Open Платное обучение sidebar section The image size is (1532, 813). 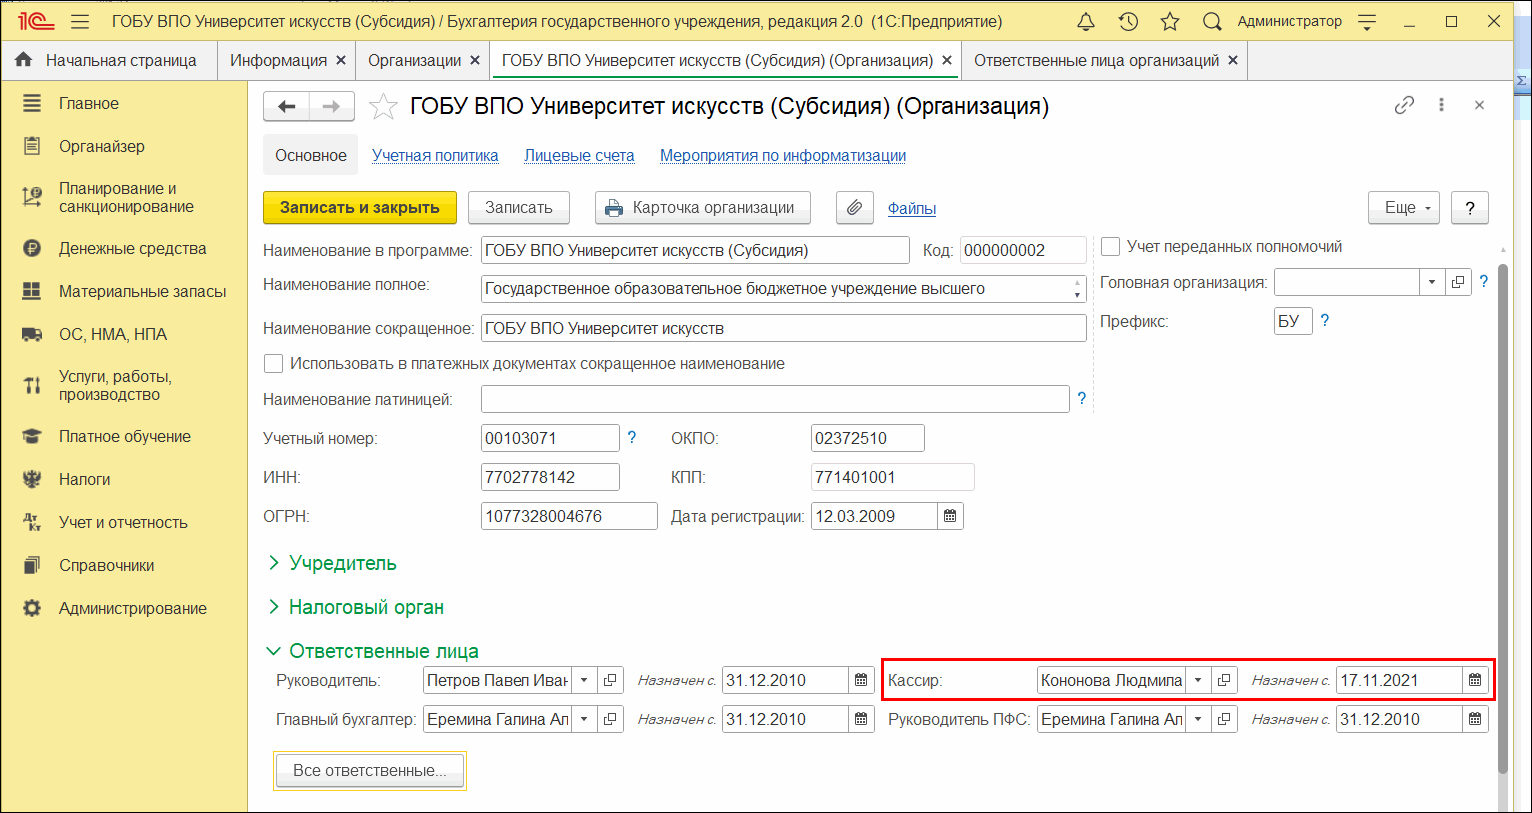click(x=124, y=436)
